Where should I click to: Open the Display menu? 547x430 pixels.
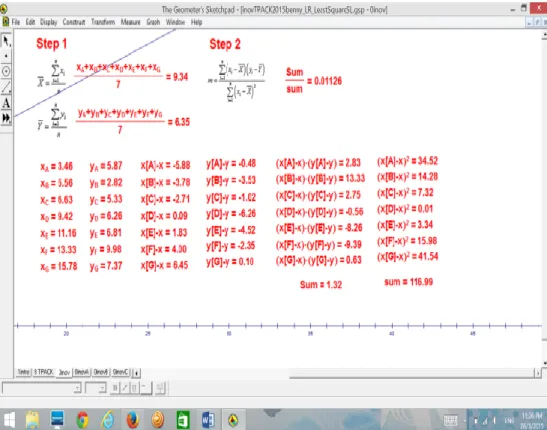[x=48, y=22]
